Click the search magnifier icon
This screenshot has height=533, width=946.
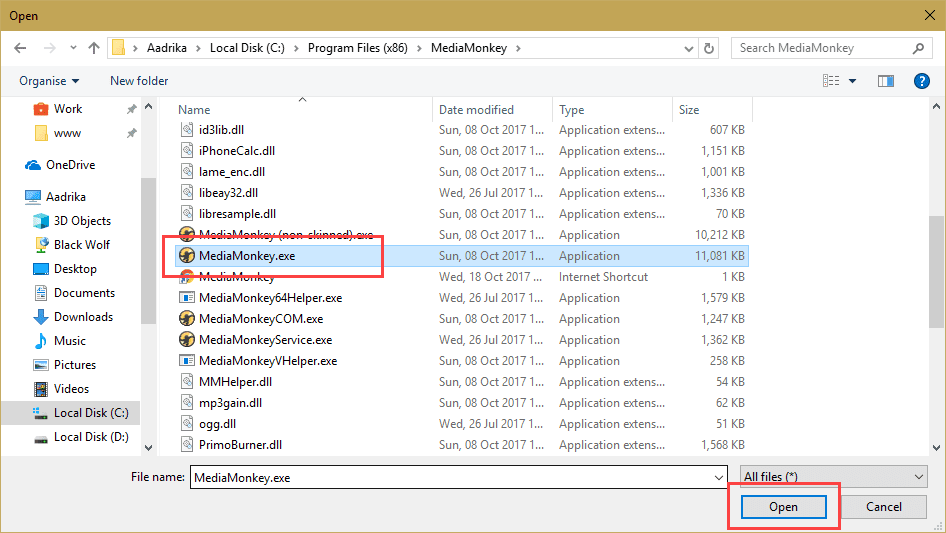click(918, 48)
